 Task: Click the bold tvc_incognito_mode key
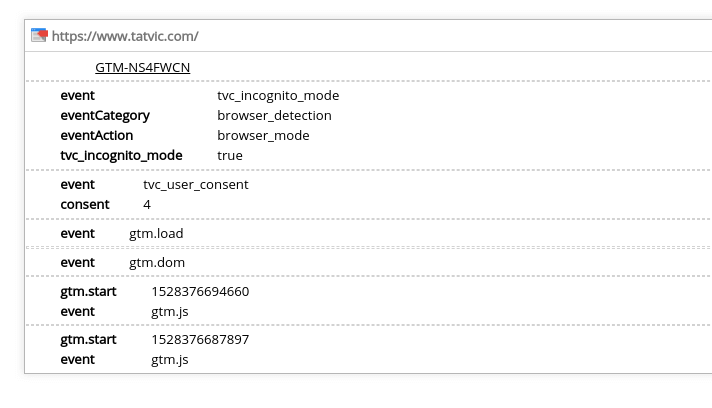121,156
